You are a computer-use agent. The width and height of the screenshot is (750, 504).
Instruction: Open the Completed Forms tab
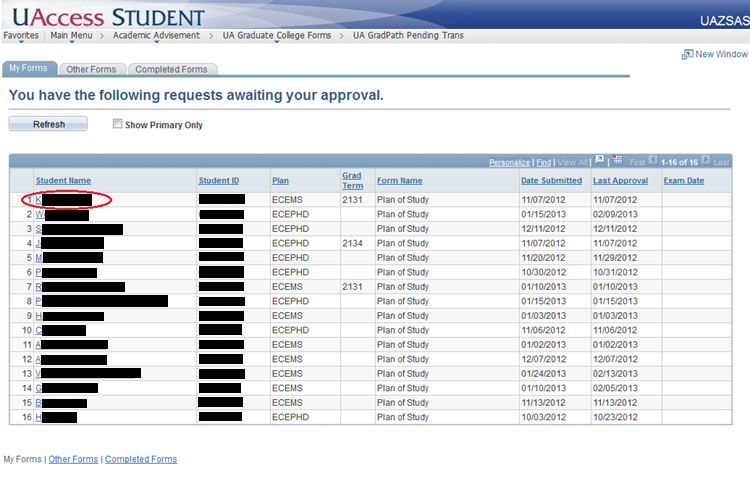click(171, 69)
